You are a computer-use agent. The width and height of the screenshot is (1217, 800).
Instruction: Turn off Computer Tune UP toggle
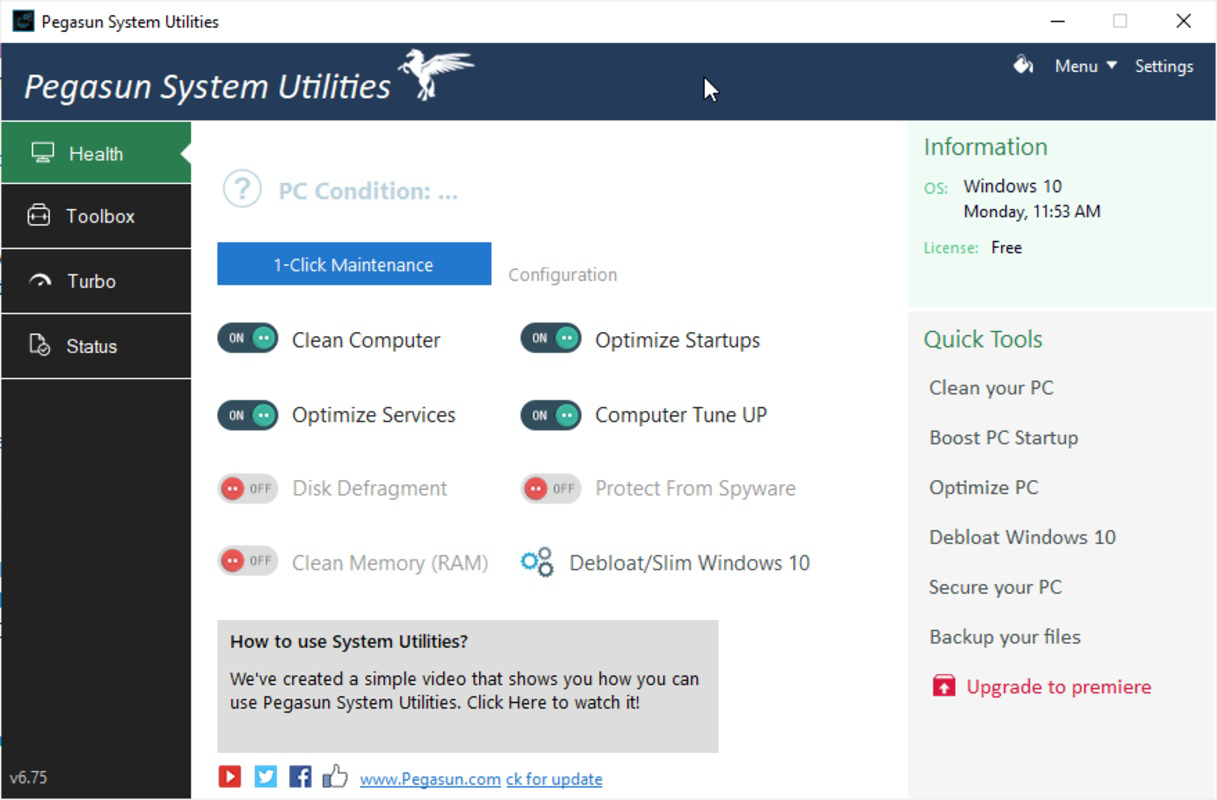pyautogui.click(x=551, y=414)
